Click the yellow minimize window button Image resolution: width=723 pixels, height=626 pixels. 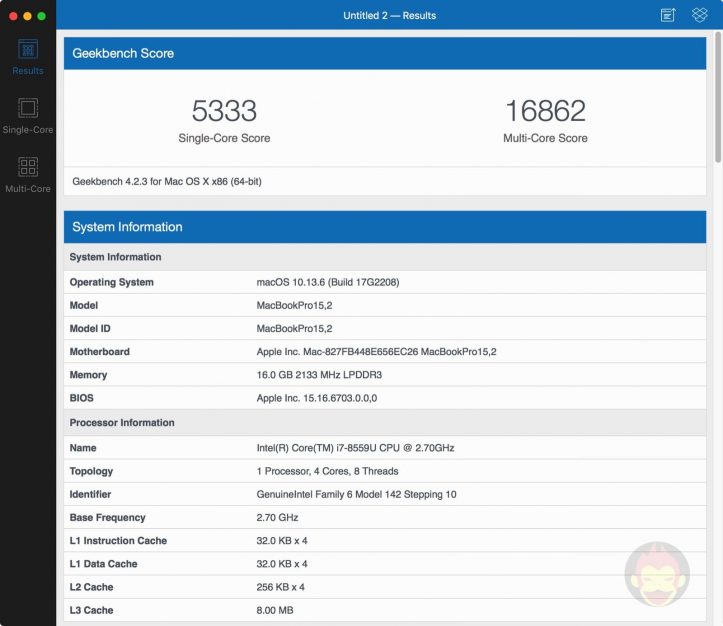tap(27, 16)
